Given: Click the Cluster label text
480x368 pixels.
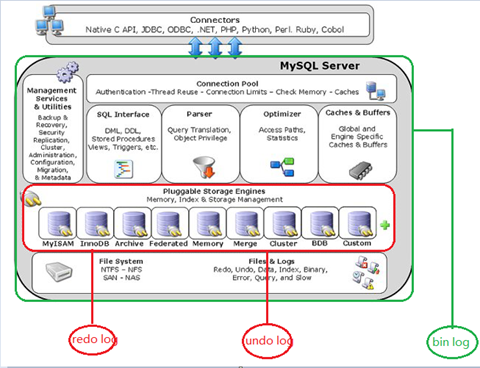Looking at the screenshot, I should pyautogui.click(x=283, y=244).
